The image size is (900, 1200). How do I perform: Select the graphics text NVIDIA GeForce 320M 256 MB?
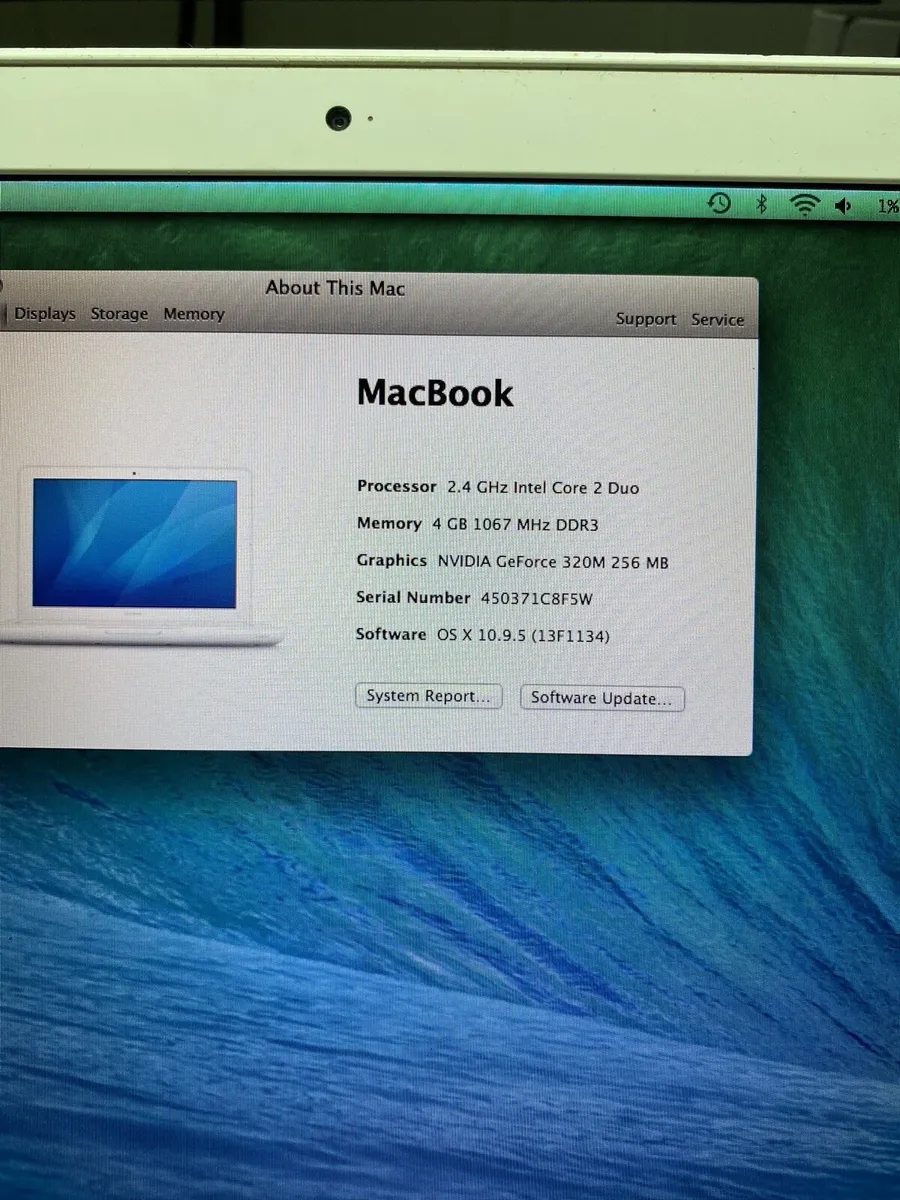point(553,562)
